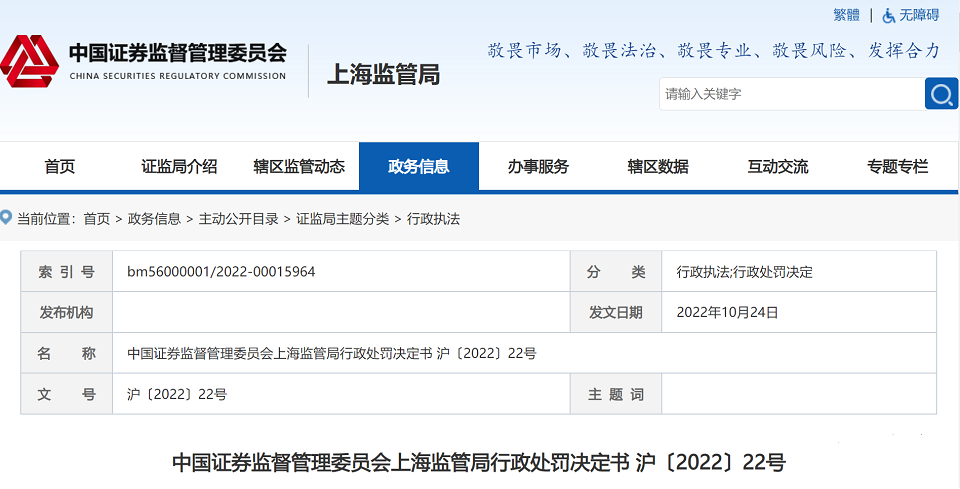960x489 pixels.
Task: Open the 辖区监管动态 nav tab
Action: (x=299, y=166)
